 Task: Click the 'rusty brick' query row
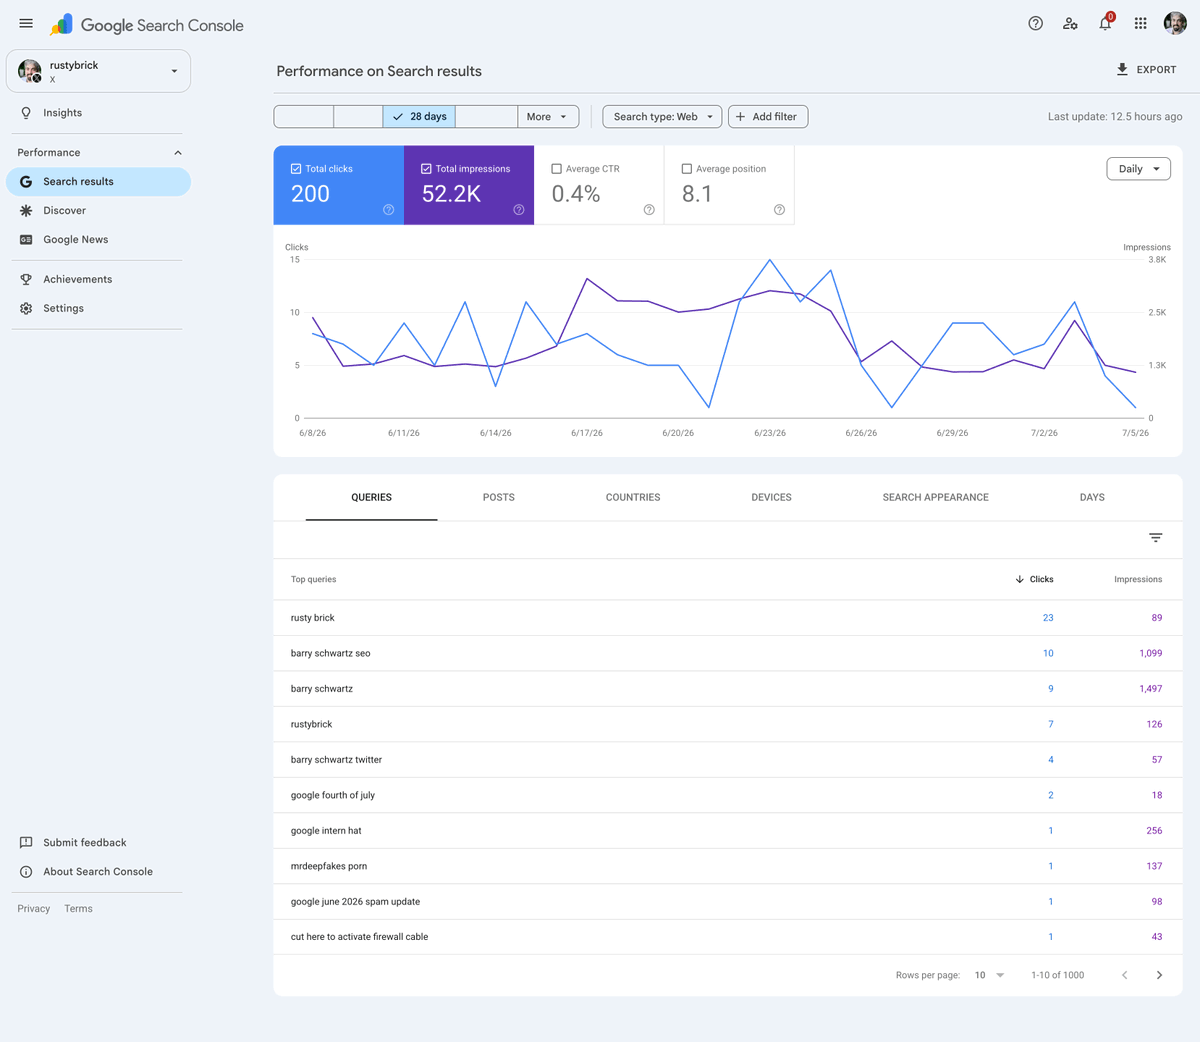pos(728,618)
